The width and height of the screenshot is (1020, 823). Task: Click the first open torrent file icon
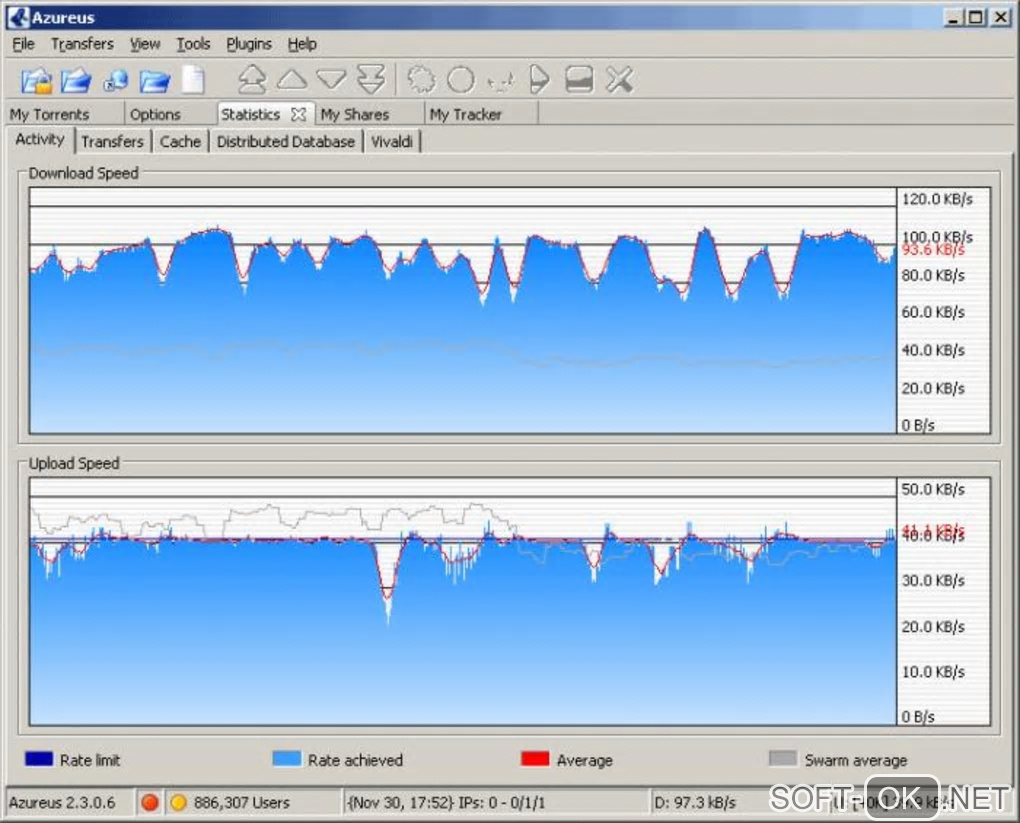[36, 80]
